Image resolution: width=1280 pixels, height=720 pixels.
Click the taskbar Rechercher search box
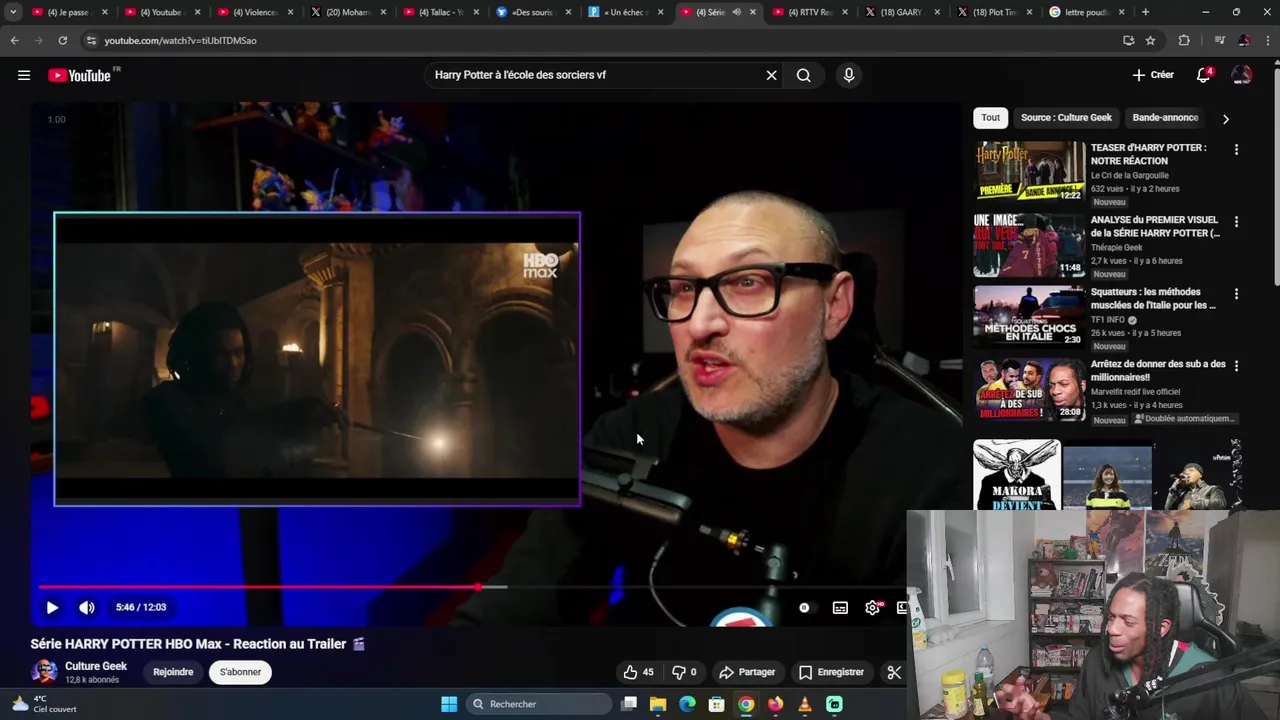point(539,704)
